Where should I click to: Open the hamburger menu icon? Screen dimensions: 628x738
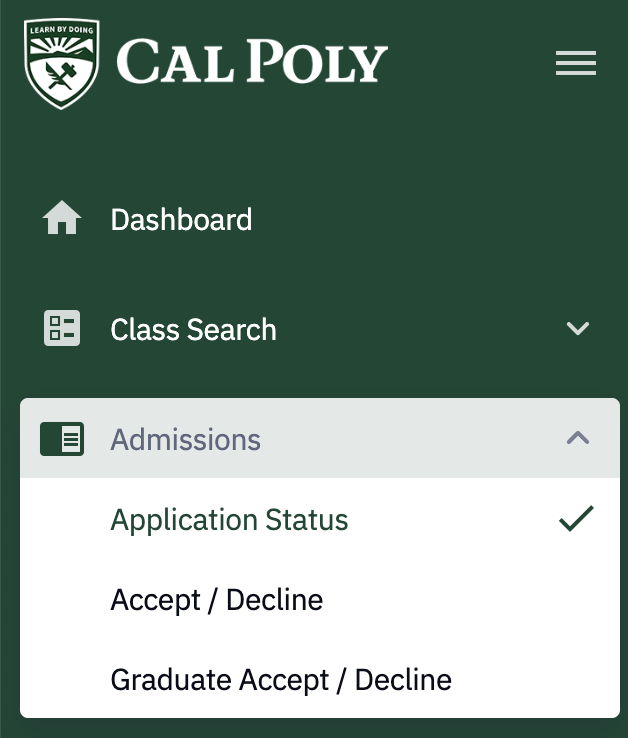[576, 64]
